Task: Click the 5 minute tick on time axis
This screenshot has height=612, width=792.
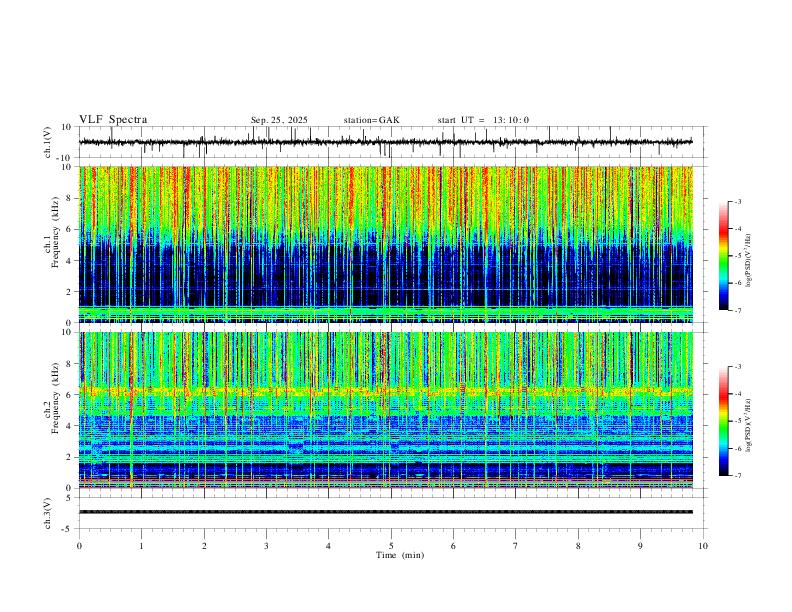Action: [x=391, y=546]
